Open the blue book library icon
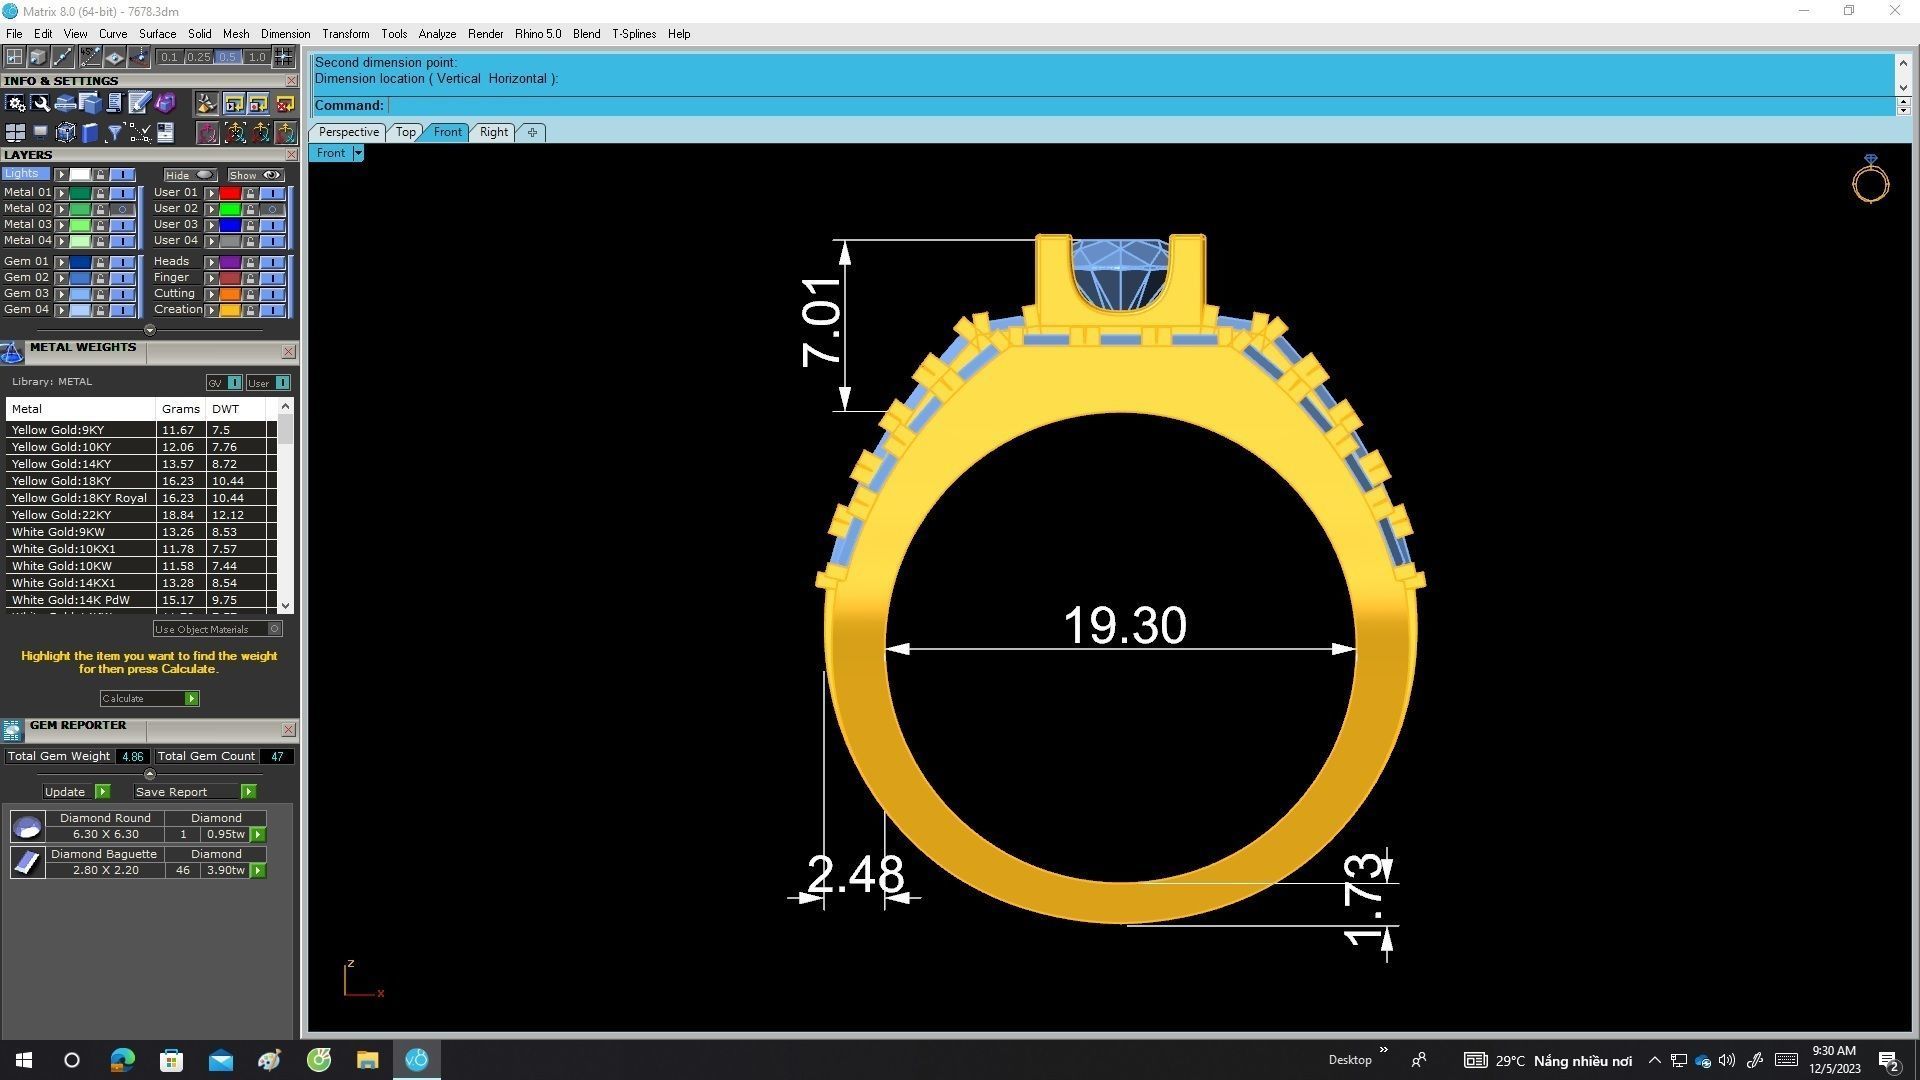Viewport: 1920px width, 1080px height. (x=90, y=133)
